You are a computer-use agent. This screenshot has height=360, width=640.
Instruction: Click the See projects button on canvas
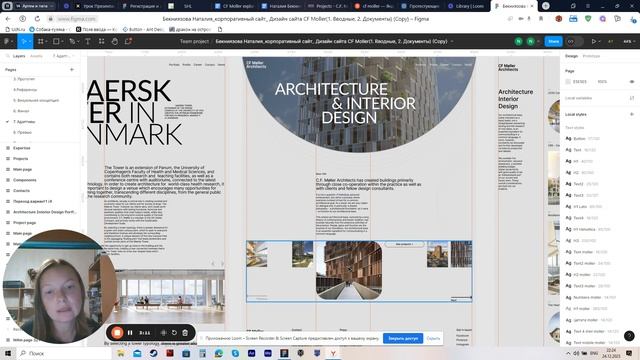point(404,244)
